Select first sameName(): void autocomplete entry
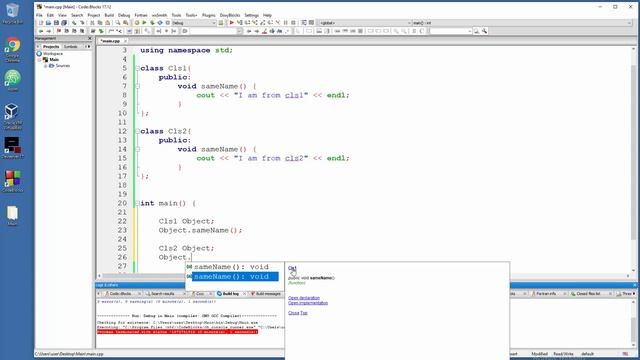Viewport: 640px width, 360px height. click(232, 267)
